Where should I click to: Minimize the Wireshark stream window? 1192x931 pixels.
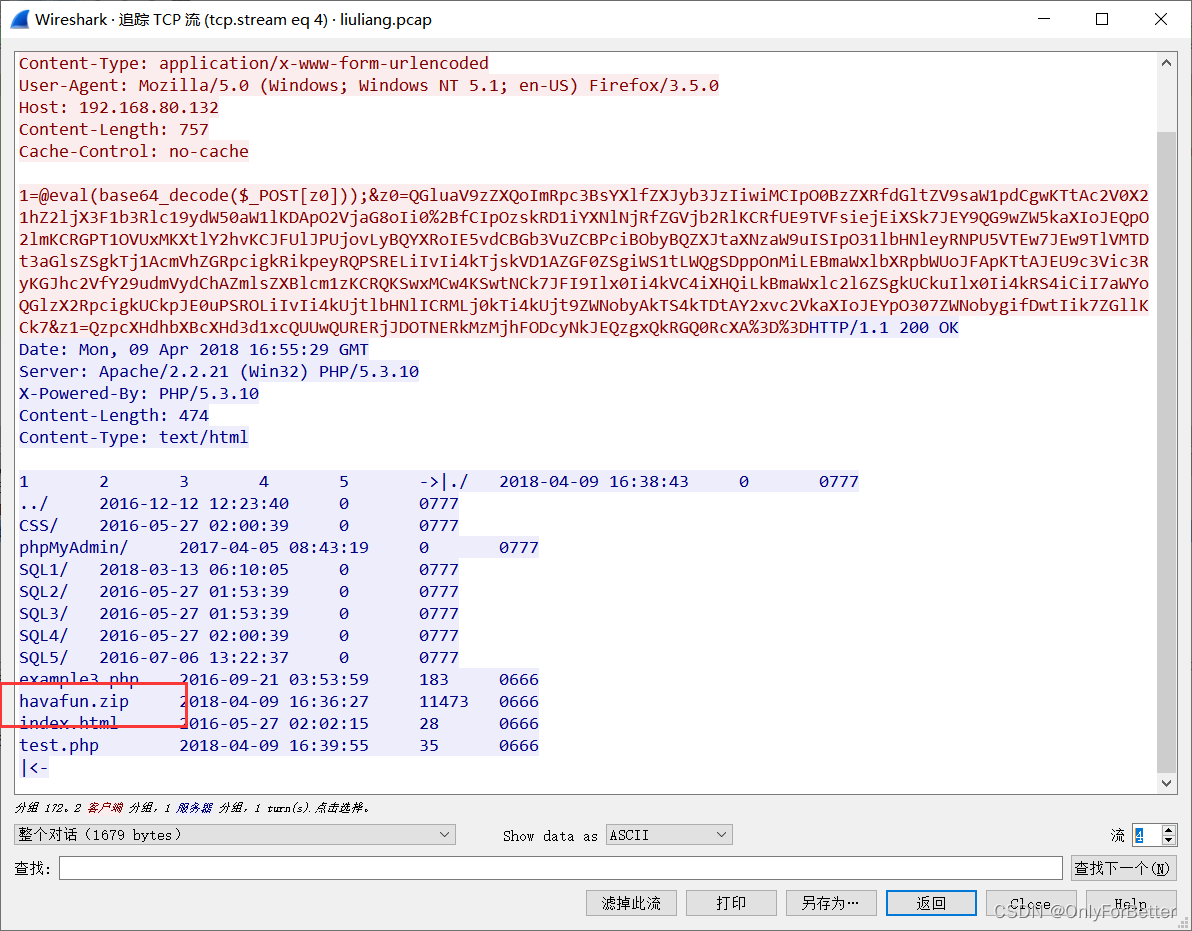click(1043, 20)
